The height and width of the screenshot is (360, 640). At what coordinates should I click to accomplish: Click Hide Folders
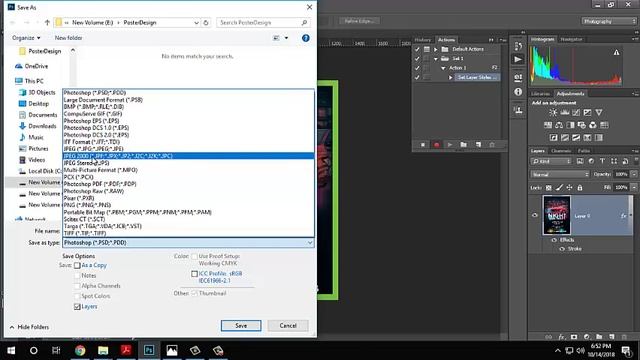pos(29,327)
